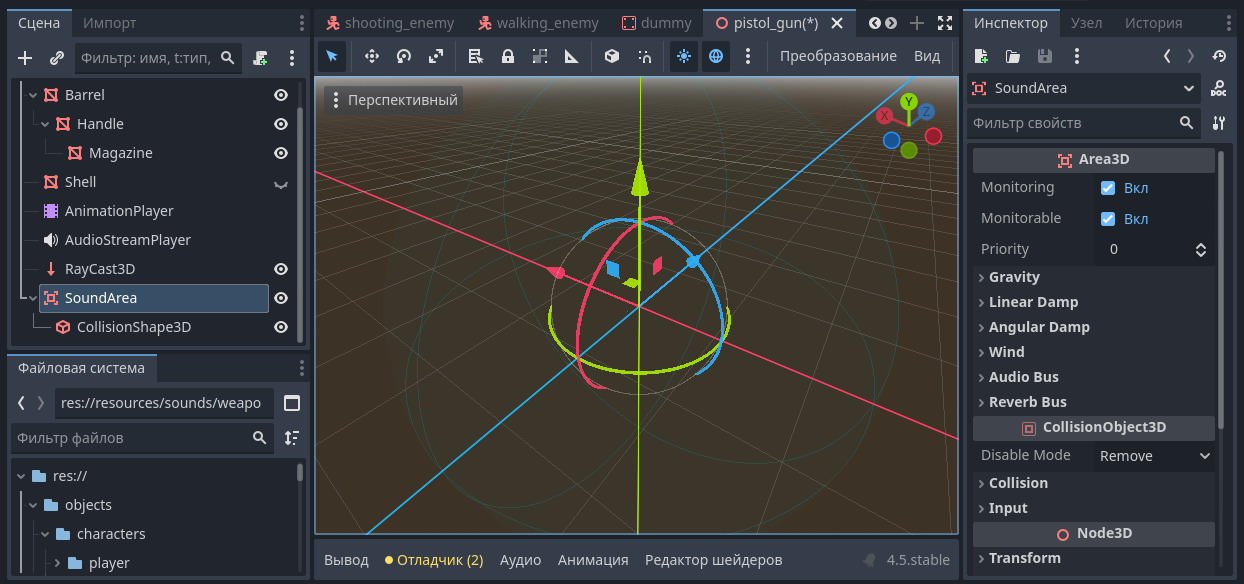Uncheck the Monitoring checkbox
Image resolution: width=1244 pixels, height=584 pixels.
point(1108,188)
